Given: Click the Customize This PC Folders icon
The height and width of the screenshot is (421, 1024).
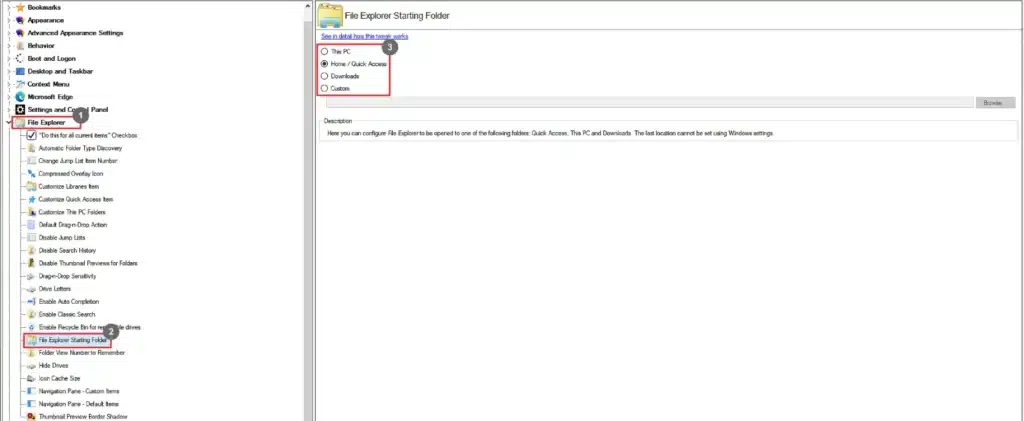Looking at the screenshot, I should 31,212.
